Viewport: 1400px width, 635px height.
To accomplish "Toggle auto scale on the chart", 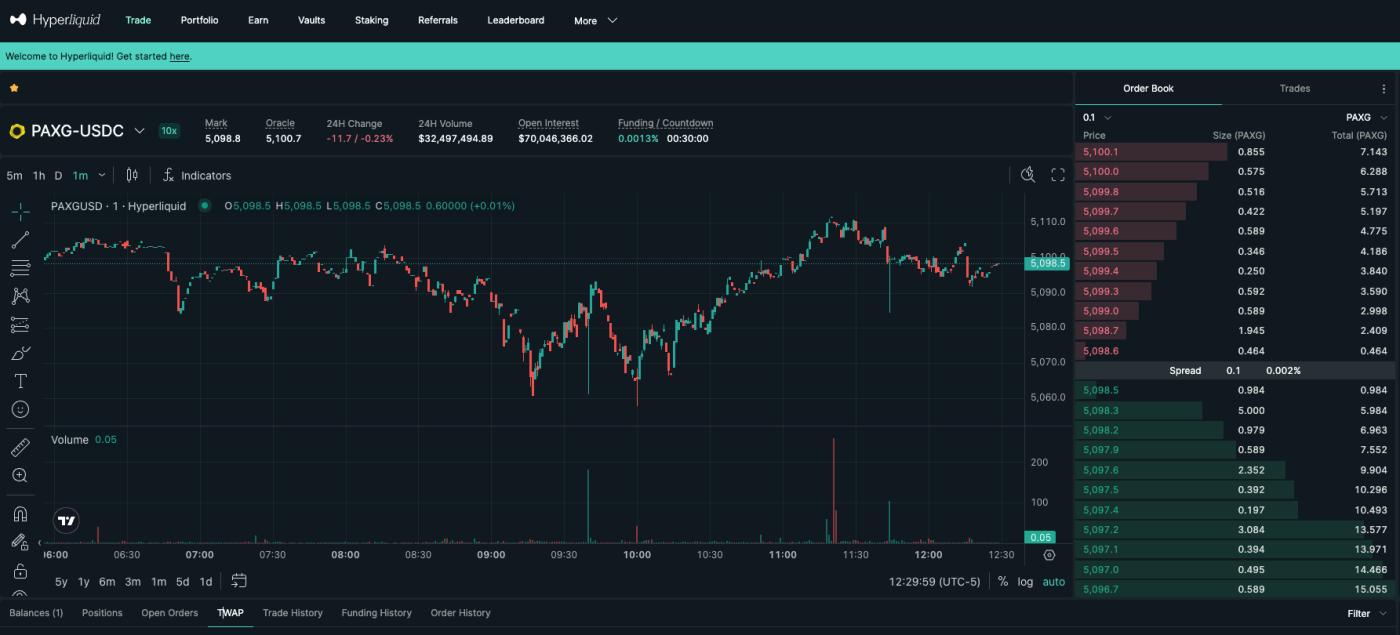I will click(1054, 582).
